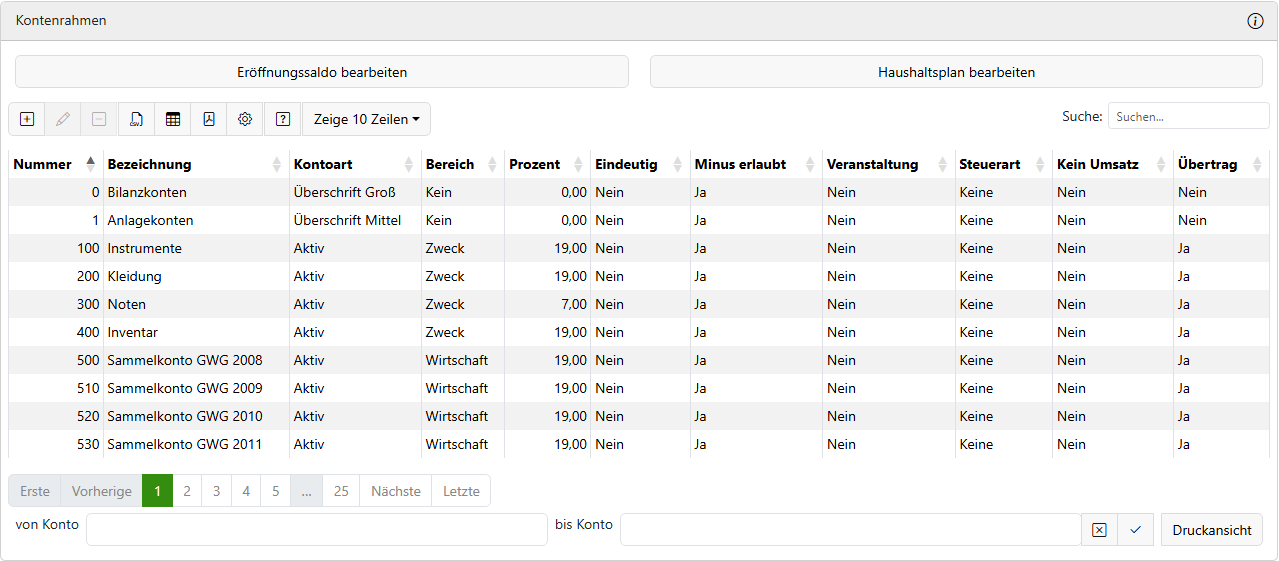Export the account list as PDF

(x=209, y=119)
